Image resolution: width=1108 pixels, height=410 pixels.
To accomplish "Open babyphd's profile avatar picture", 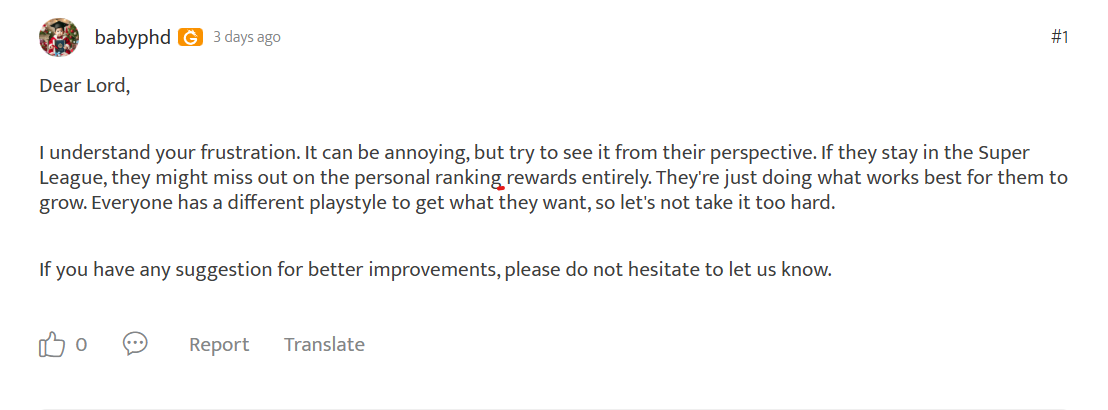I will (59, 38).
